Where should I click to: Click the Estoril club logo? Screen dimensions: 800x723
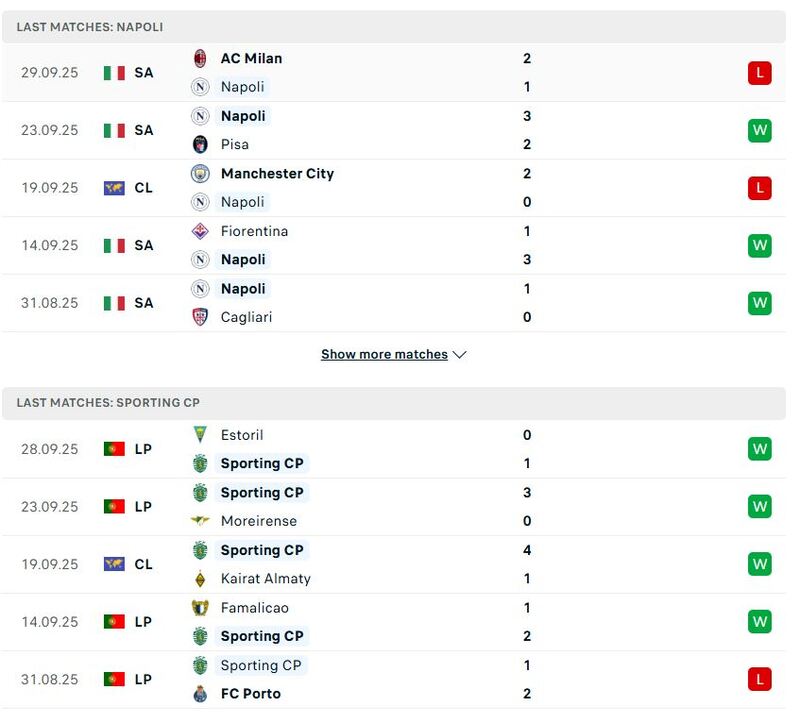(x=200, y=435)
